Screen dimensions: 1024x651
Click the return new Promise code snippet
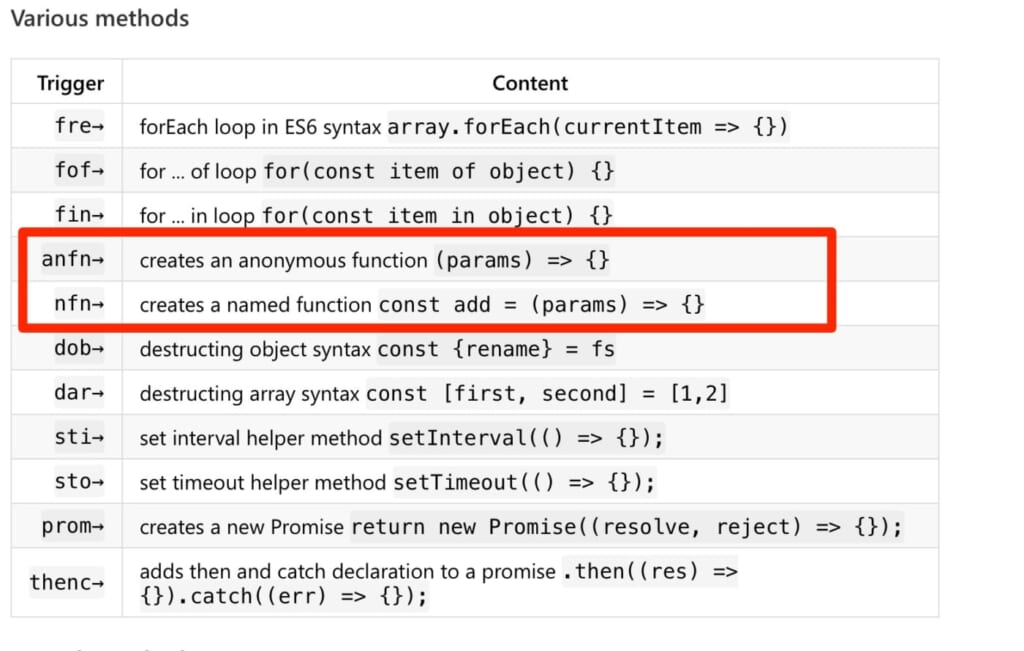coord(627,526)
